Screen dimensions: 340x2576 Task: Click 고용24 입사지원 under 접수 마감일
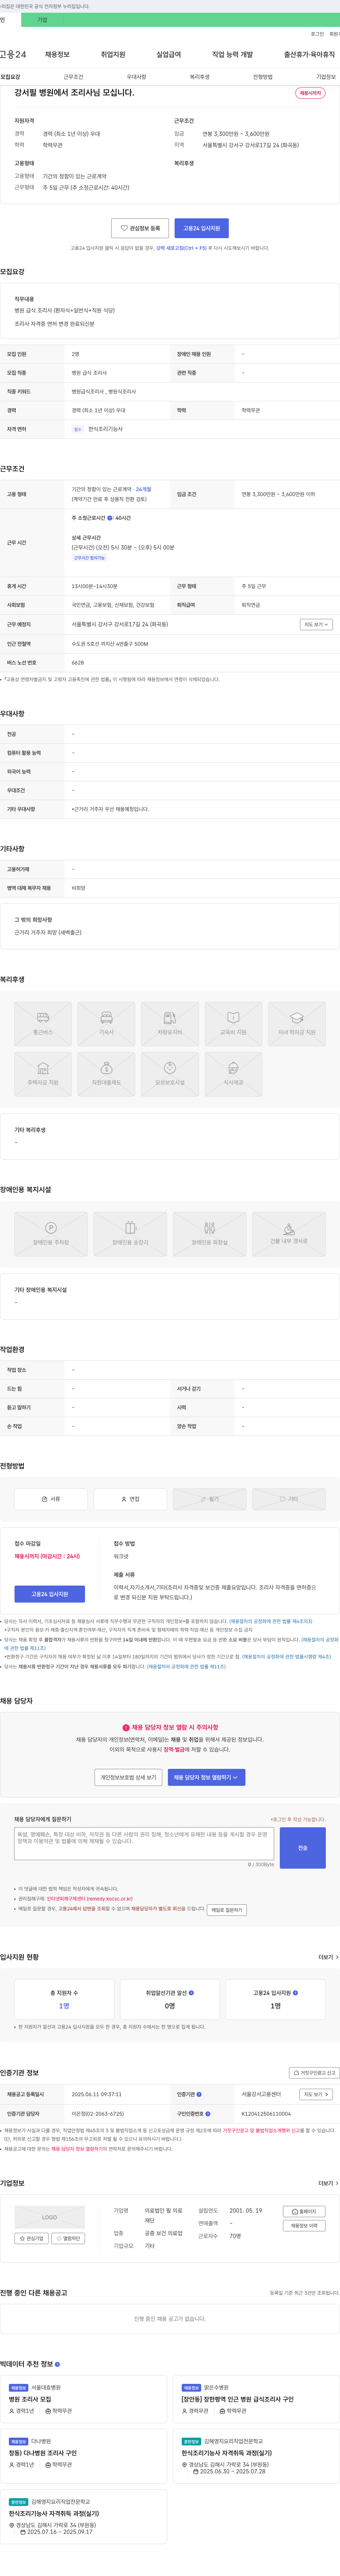click(50, 1594)
